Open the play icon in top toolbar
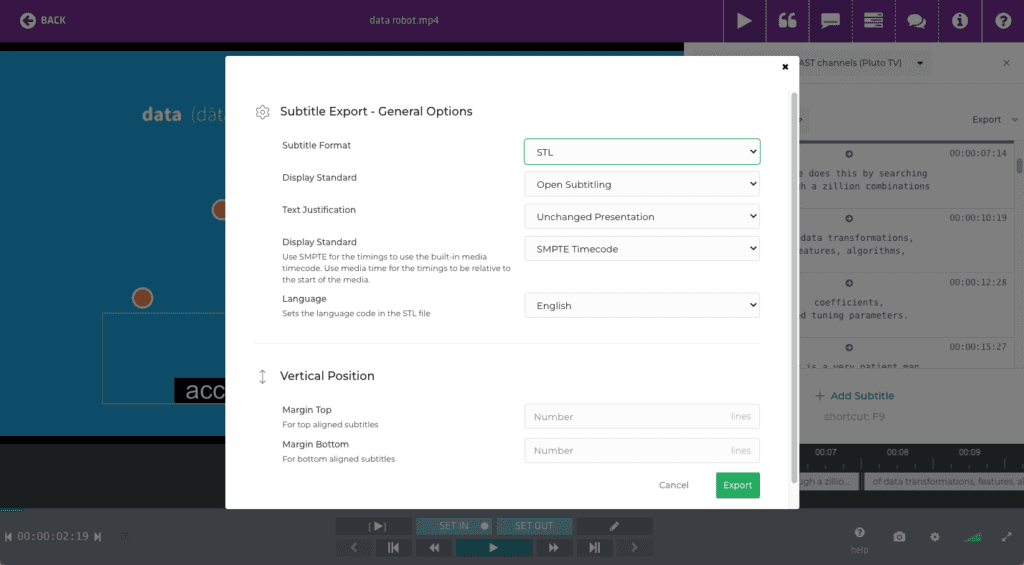This screenshot has width=1024, height=565. [x=744, y=21]
